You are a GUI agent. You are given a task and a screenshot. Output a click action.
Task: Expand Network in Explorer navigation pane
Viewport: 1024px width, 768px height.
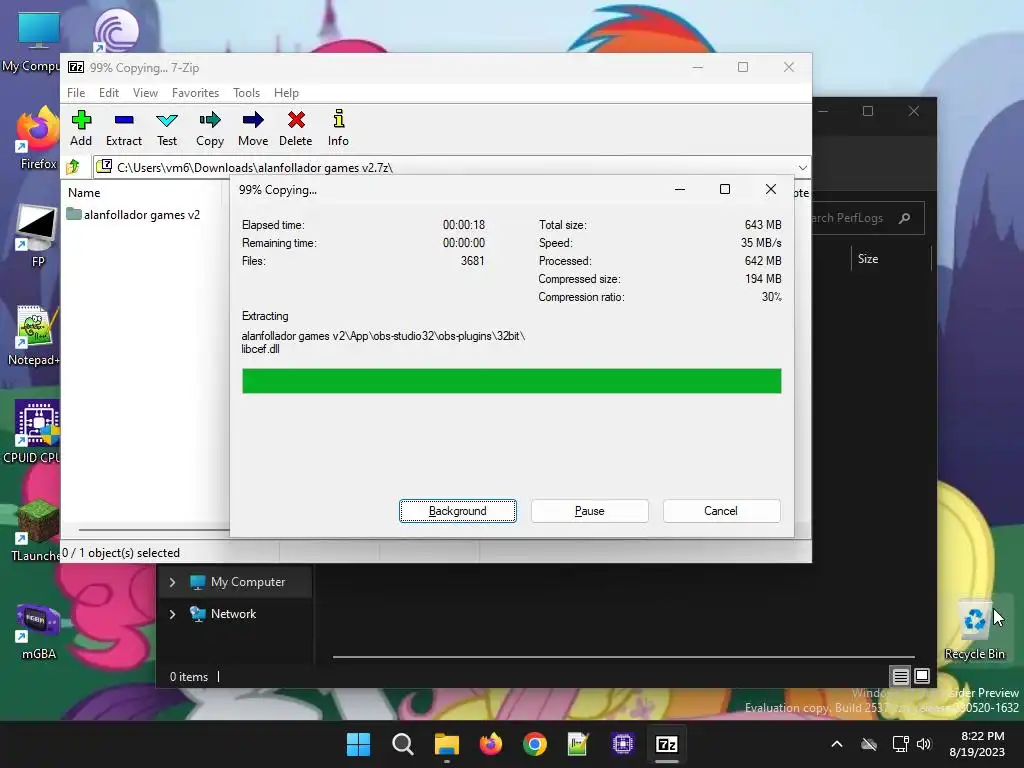pyautogui.click(x=172, y=614)
